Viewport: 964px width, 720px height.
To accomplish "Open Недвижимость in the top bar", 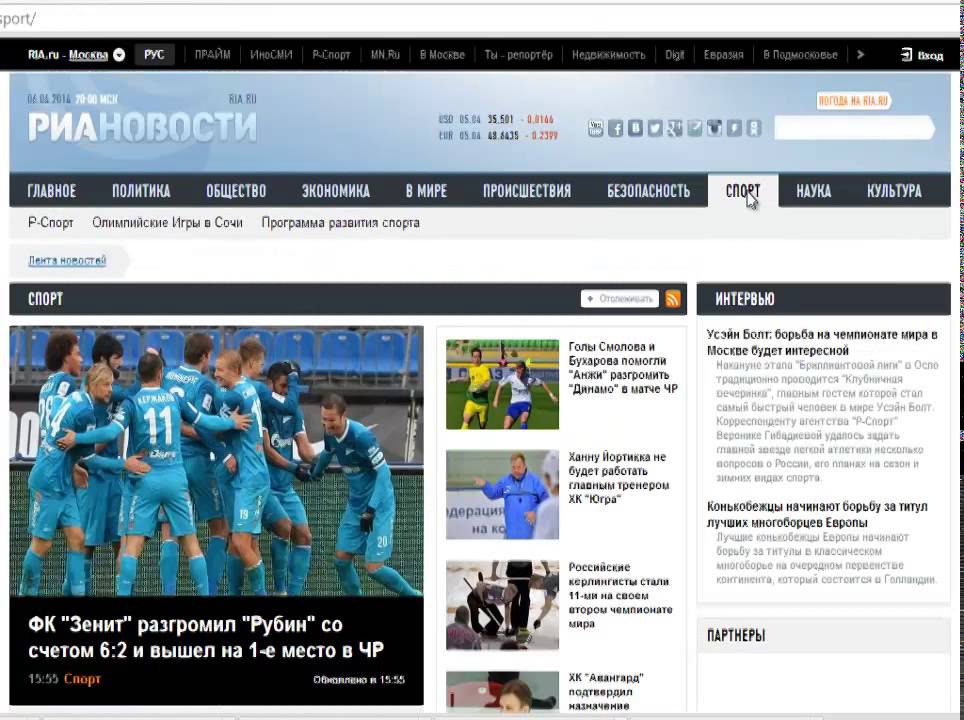I will pos(609,55).
